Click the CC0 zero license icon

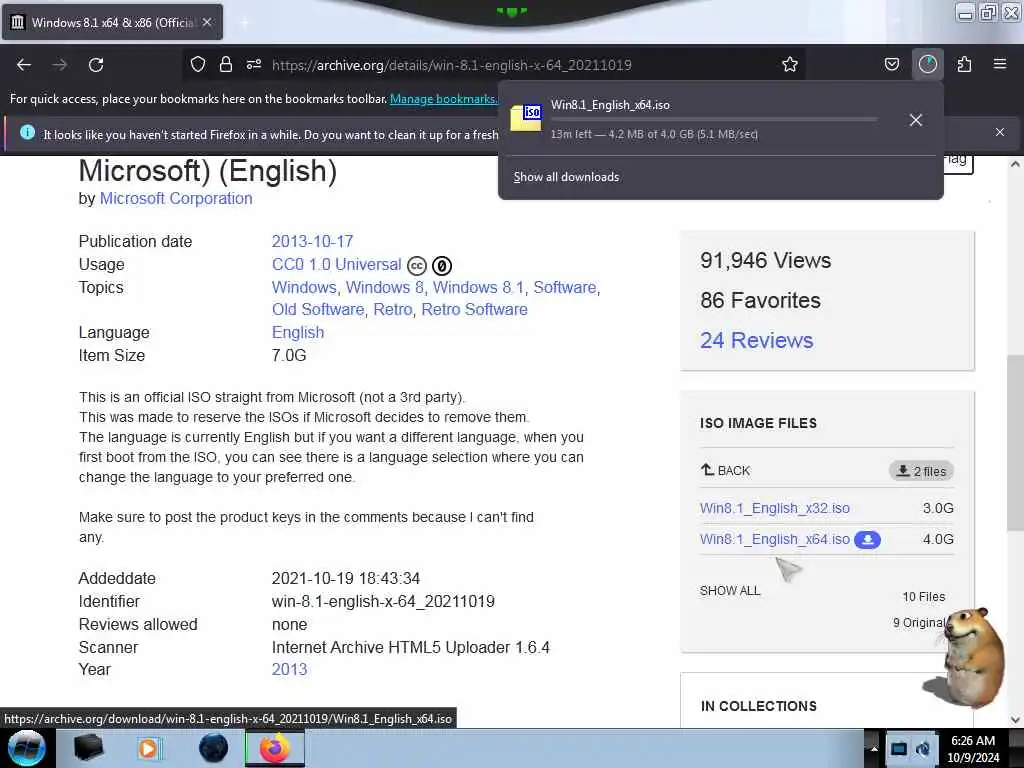pos(441,266)
